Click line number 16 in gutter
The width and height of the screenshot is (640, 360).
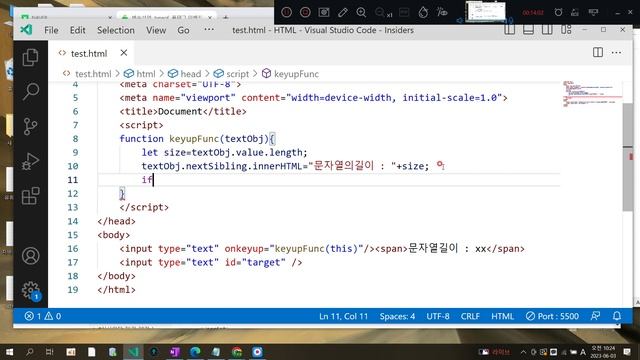(x=73, y=249)
